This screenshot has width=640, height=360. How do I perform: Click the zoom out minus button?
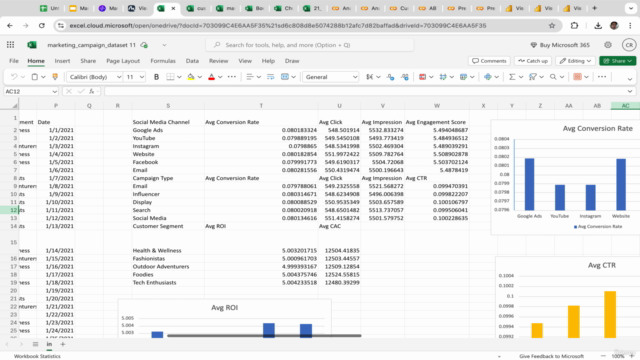pos(603,356)
